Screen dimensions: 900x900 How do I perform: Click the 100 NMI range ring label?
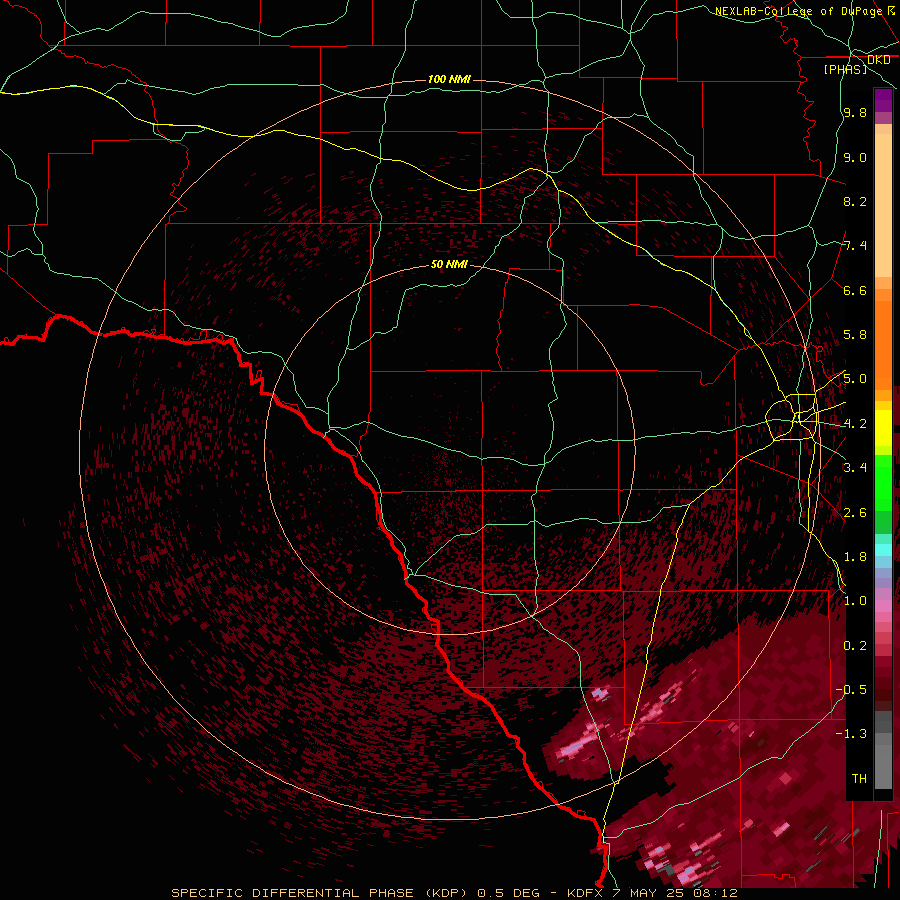click(x=449, y=79)
